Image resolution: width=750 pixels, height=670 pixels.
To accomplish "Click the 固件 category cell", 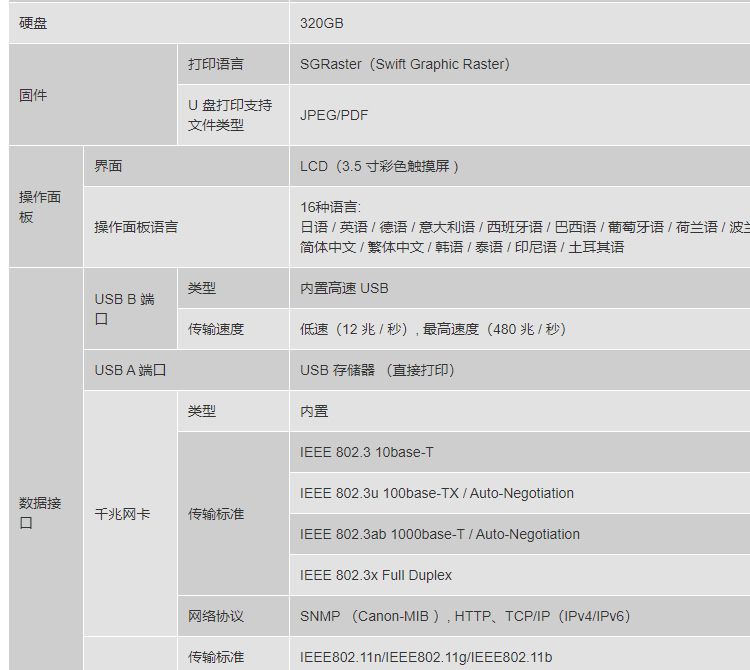I will pyautogui.click(x=33, y=95).
